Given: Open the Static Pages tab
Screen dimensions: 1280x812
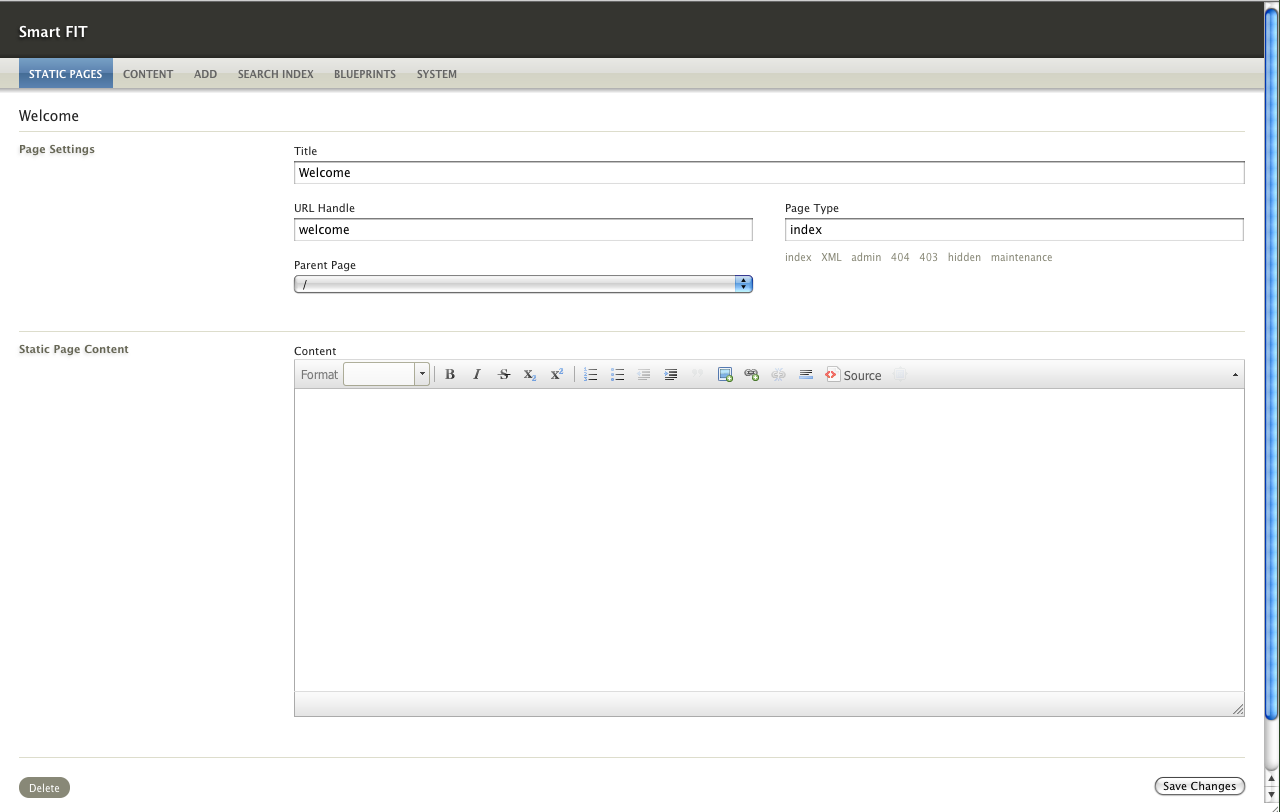Looking at the screenshot, I should click(66, 74).
